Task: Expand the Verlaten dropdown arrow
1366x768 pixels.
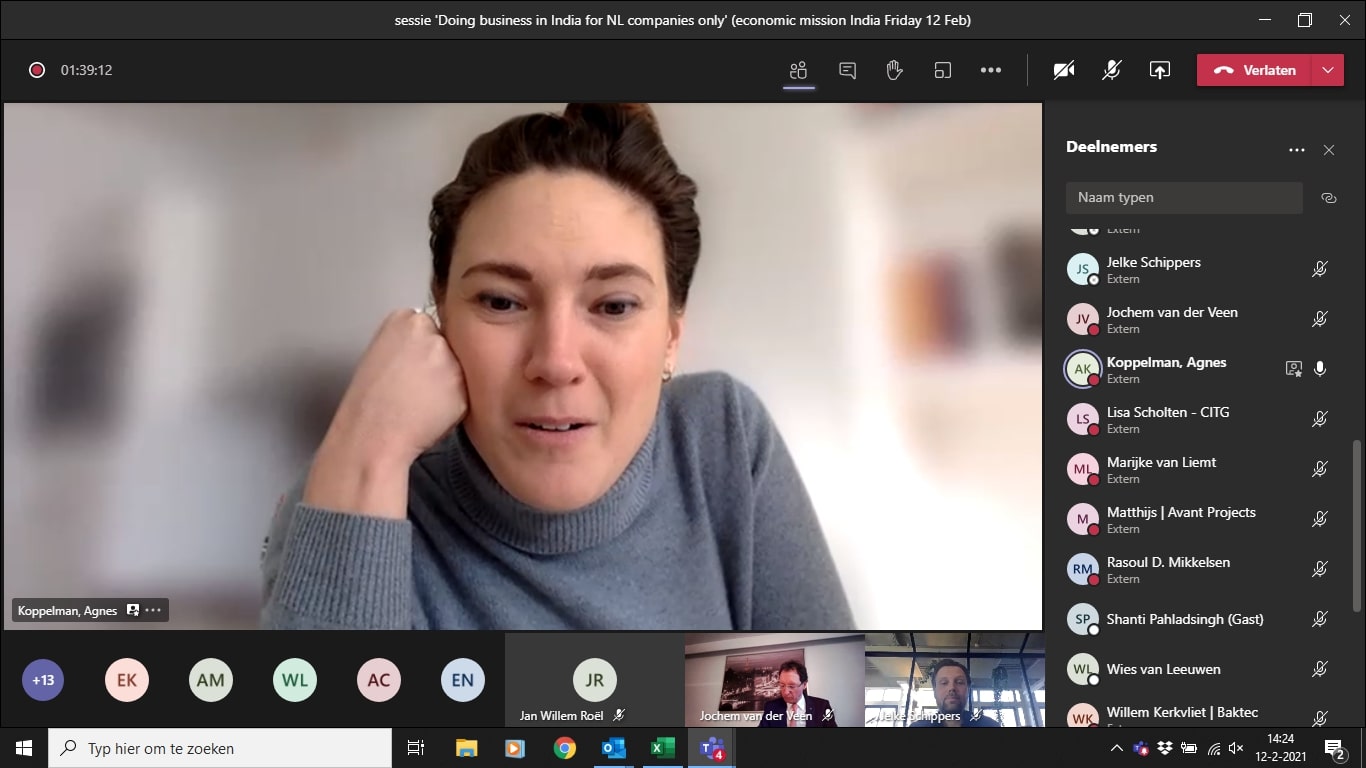Action: coord(1327,70)
